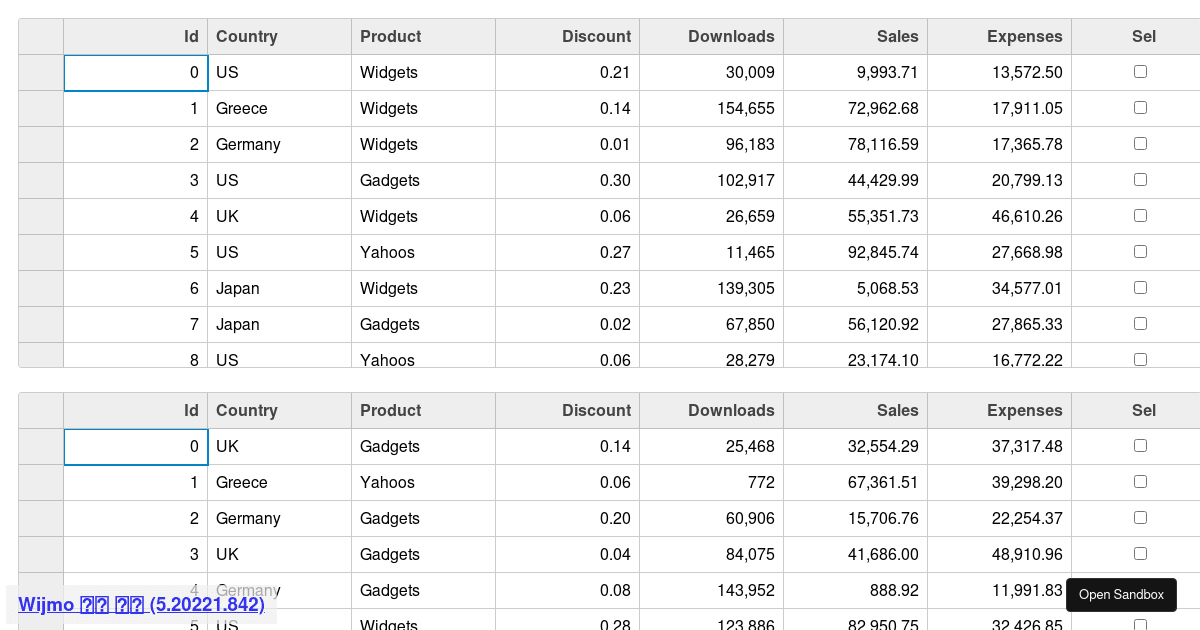1200x630 pixels.
Task: Select the Id 0 cell in second grid
Action: 136,446
